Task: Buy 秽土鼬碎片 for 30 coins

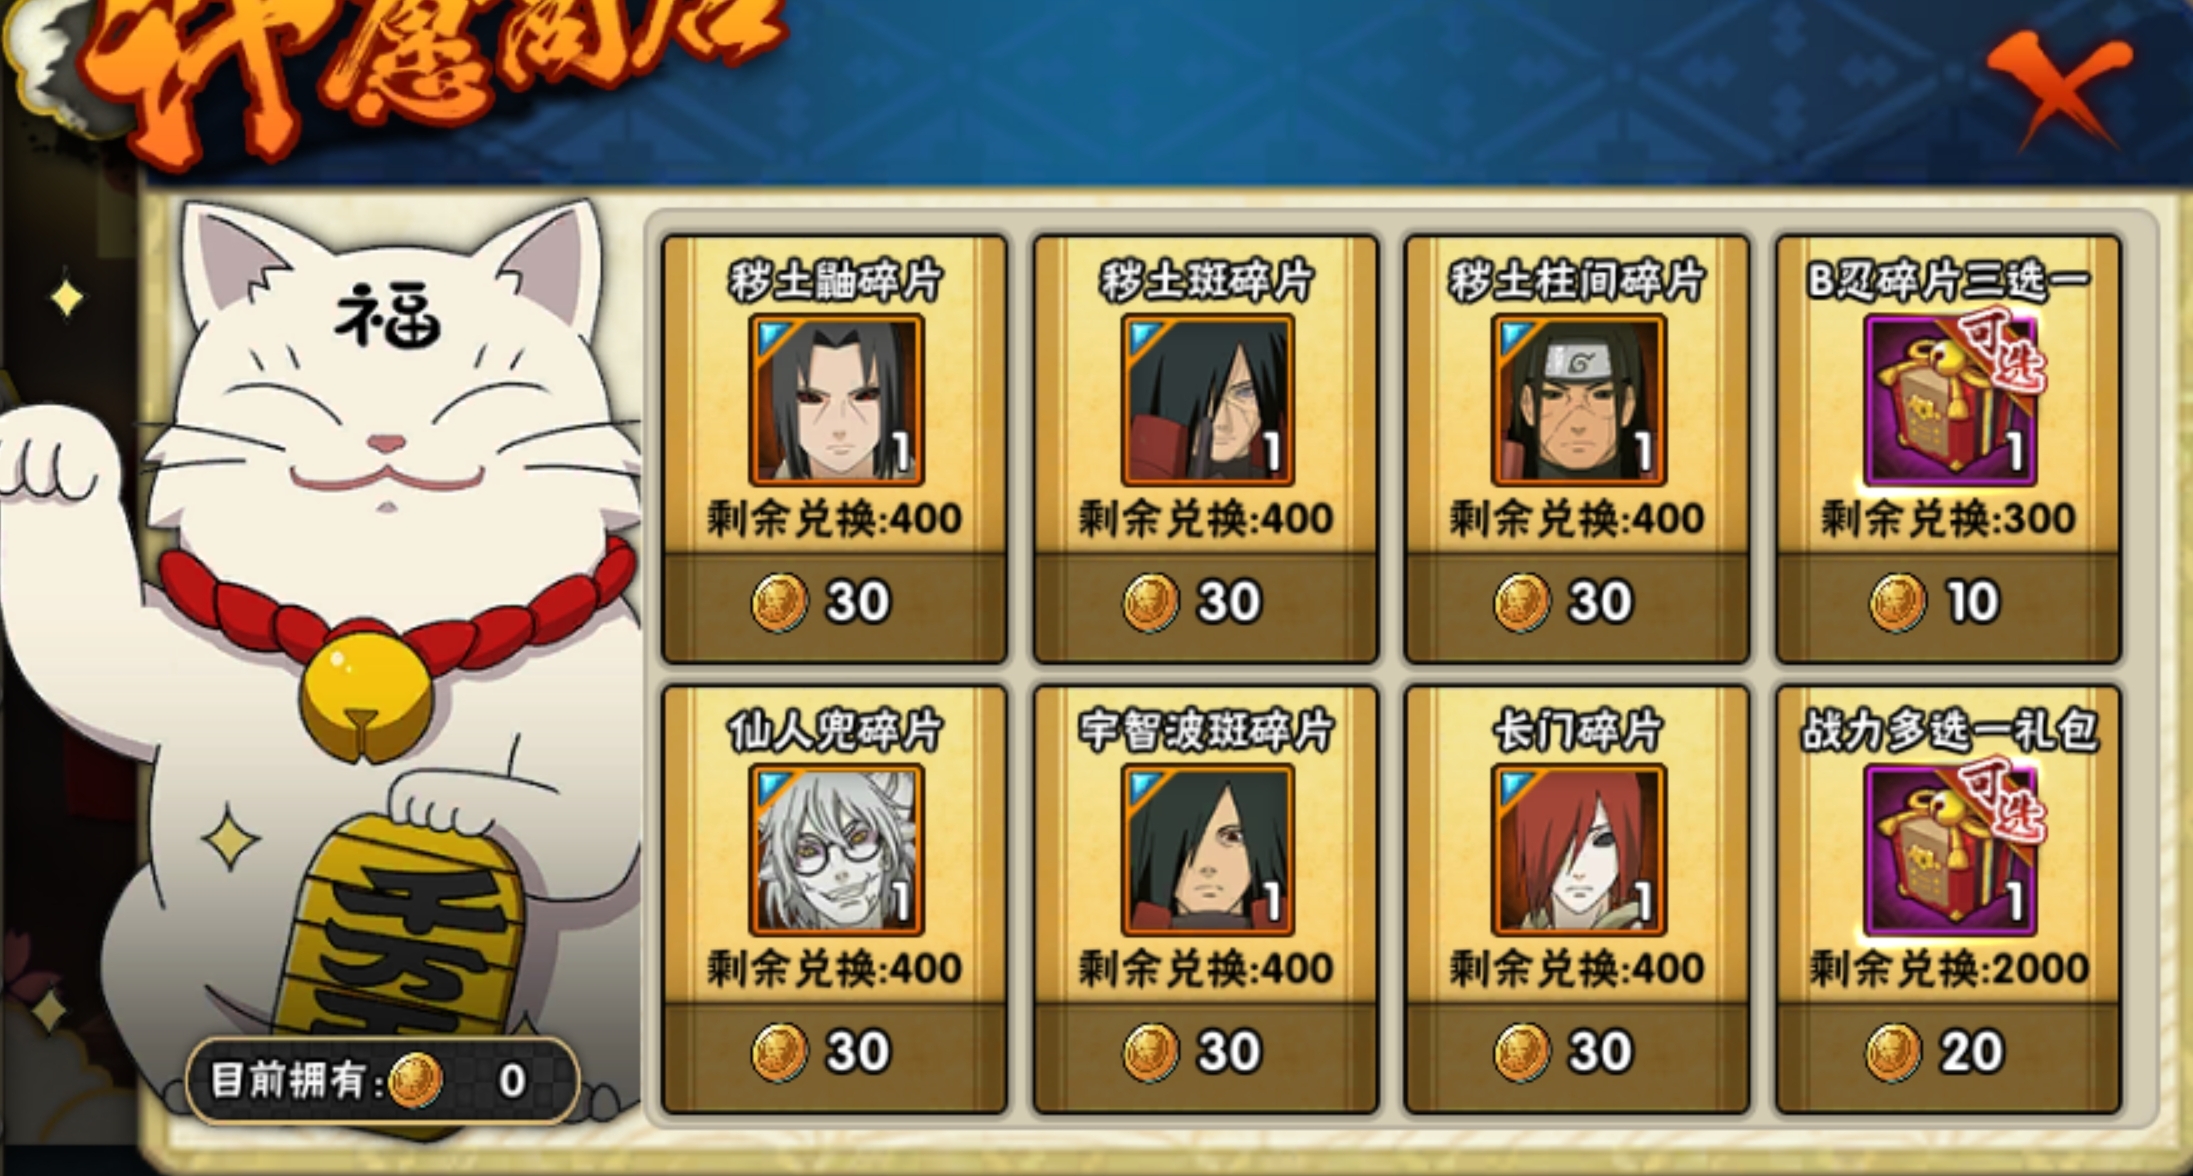Action: (834, 604)
